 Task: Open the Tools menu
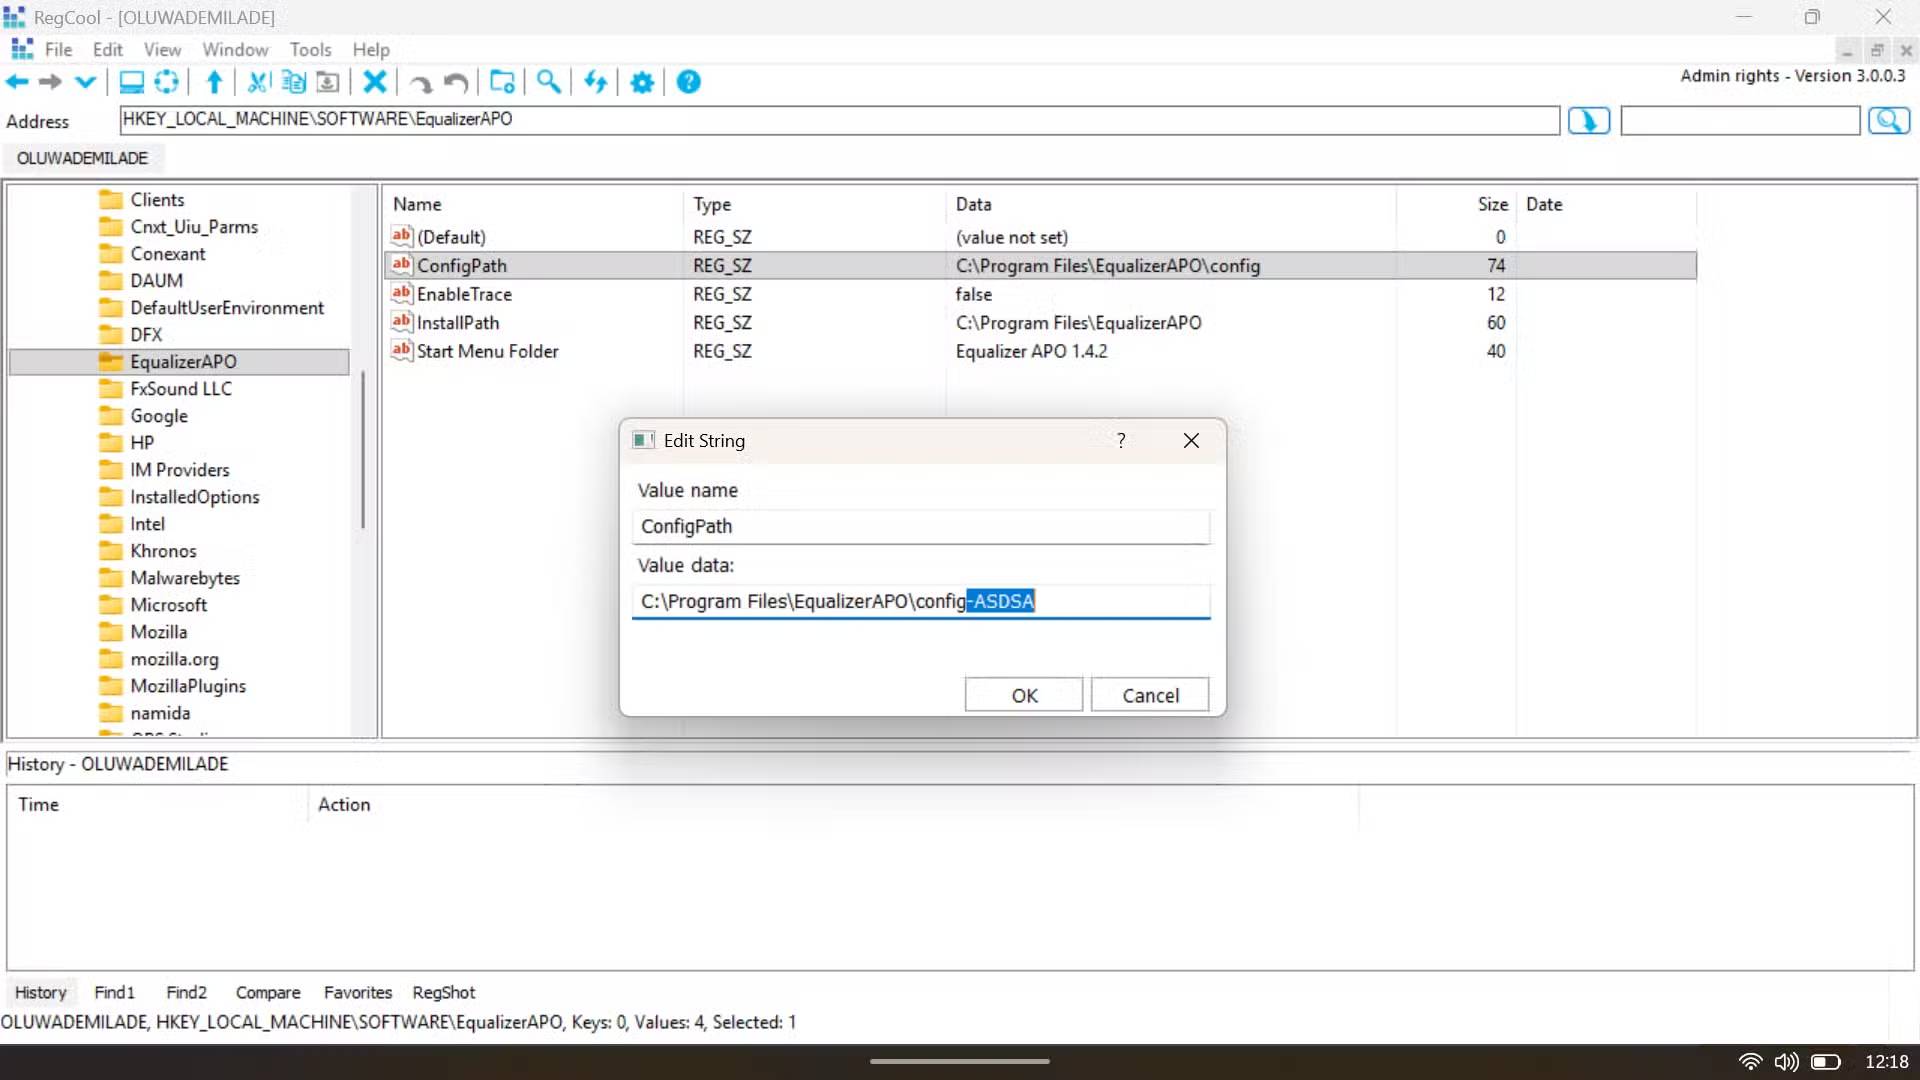pyautogui.click(x=310, y=49)
